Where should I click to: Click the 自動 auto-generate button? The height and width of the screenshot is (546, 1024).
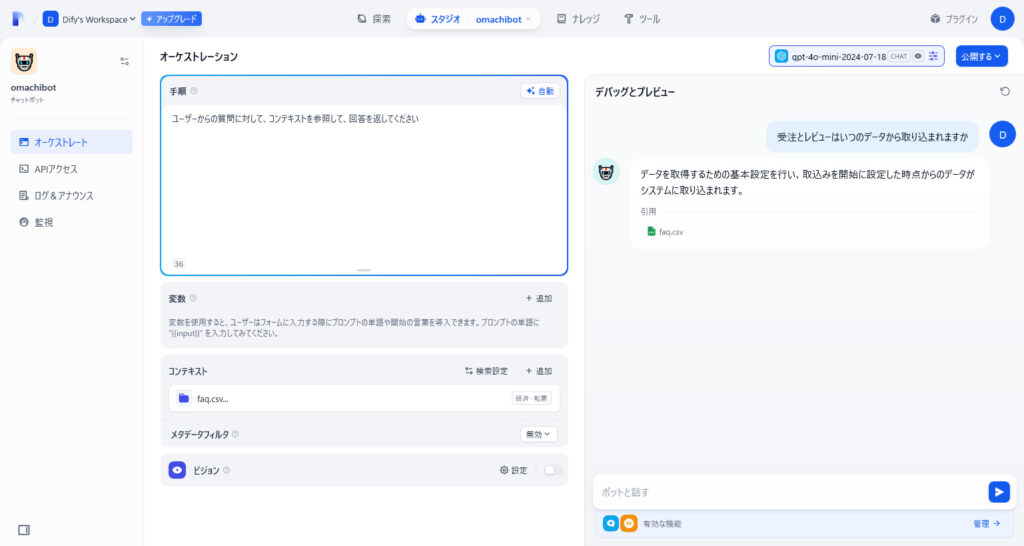tap(540, 91)
